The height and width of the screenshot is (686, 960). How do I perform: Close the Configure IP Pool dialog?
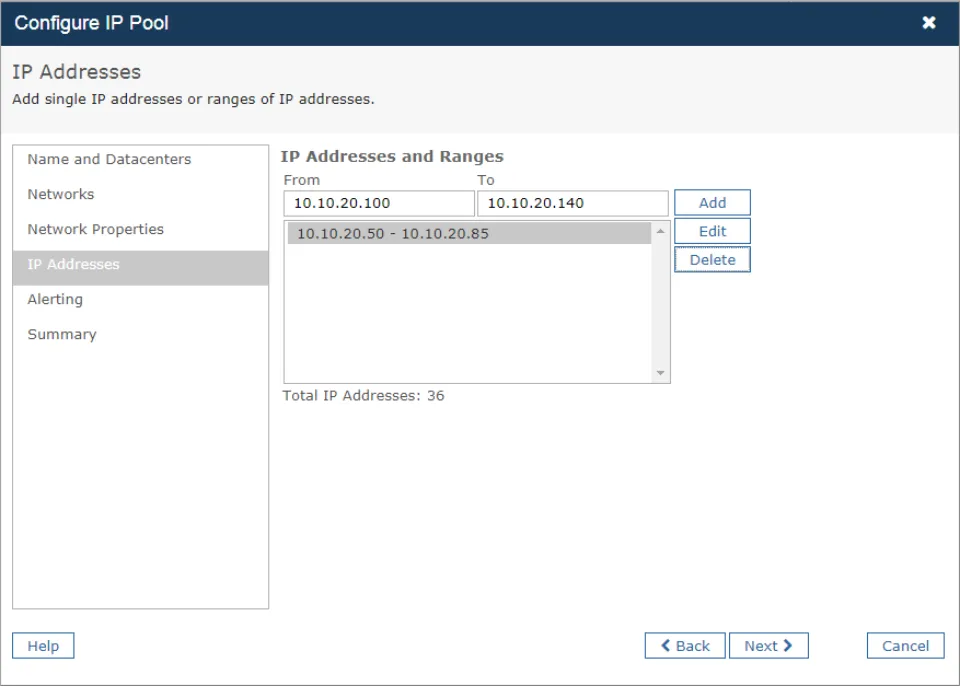click(929, 23)
